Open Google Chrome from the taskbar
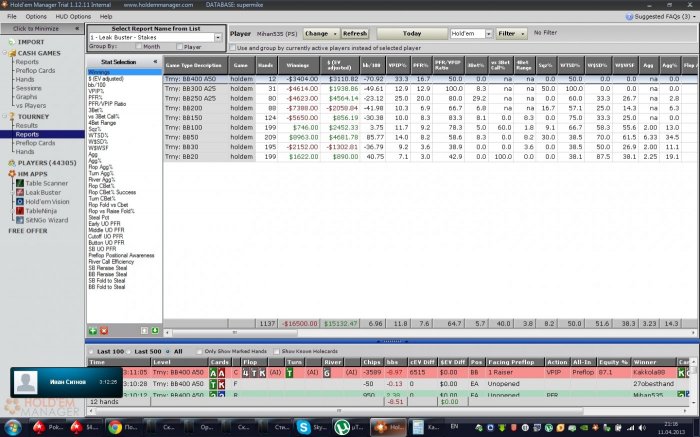This screenshot has height=437, width=700. point(115,427)
